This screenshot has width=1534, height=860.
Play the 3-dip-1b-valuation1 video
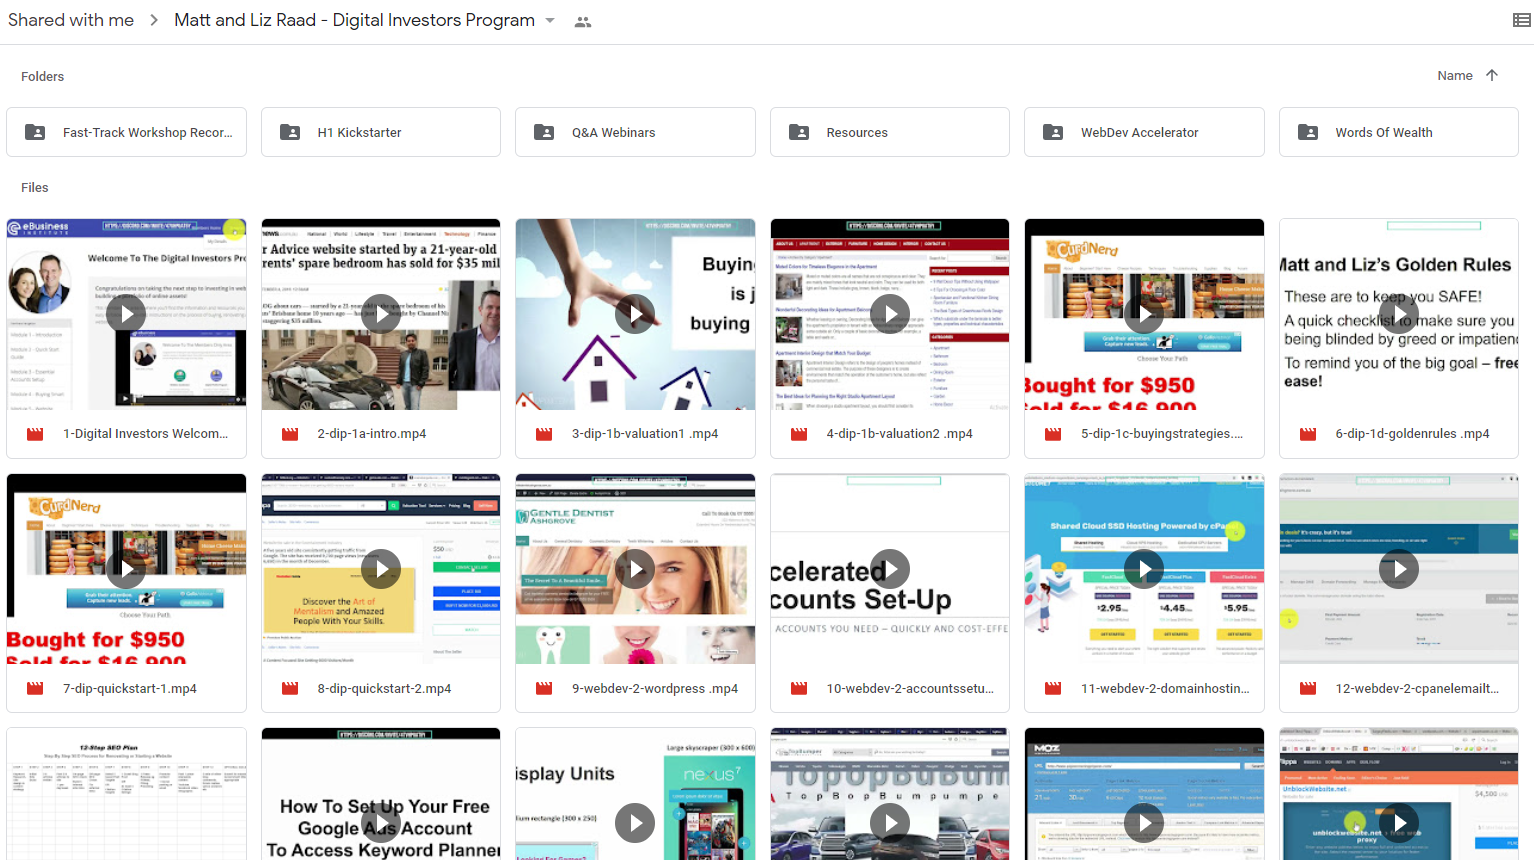635,314
